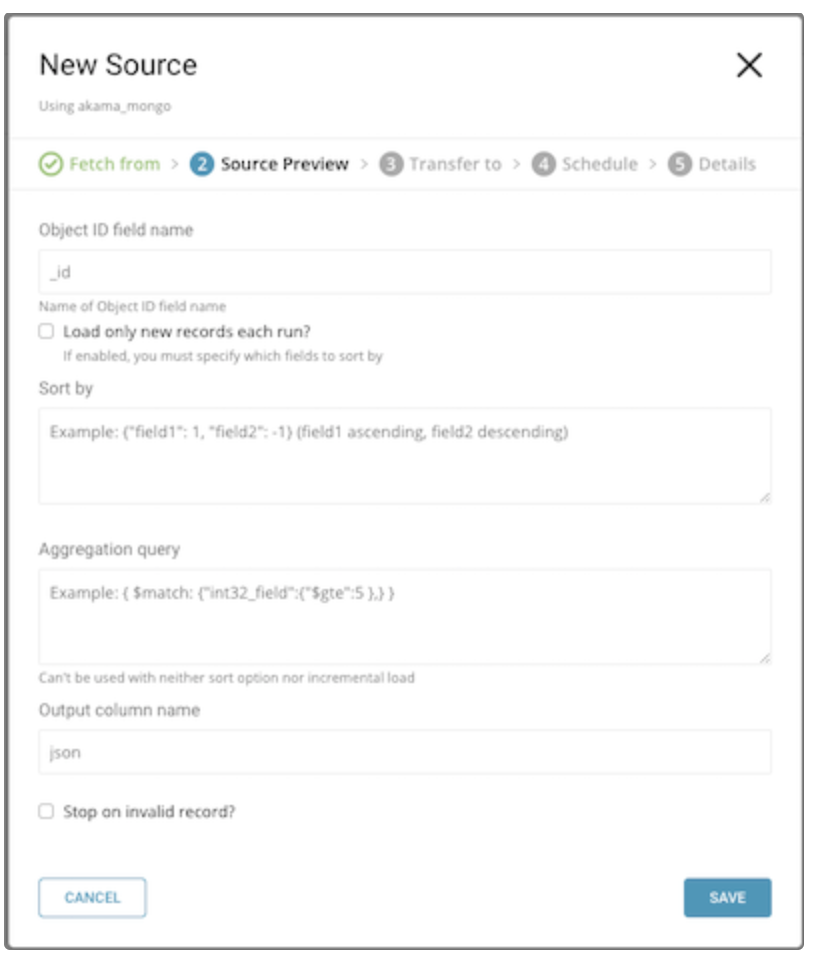This screenshot has height=964, width=814.
Task: Click into the Aggregation query text area
Action: (x=405, y=616)
